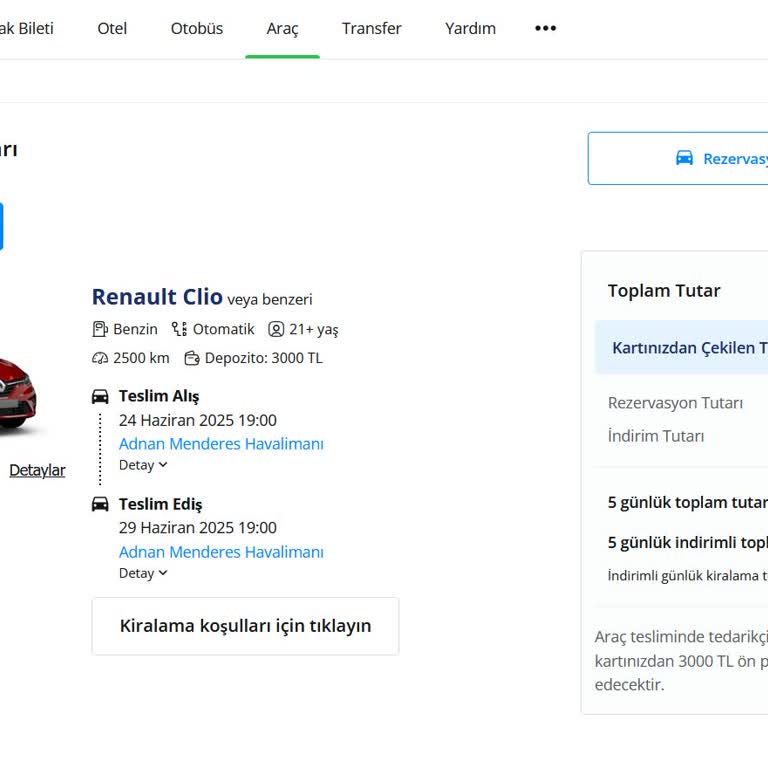Click the 'Benzin' fuel type text
Viewport: 768px width, 768px height.
[x=135, y=329]
